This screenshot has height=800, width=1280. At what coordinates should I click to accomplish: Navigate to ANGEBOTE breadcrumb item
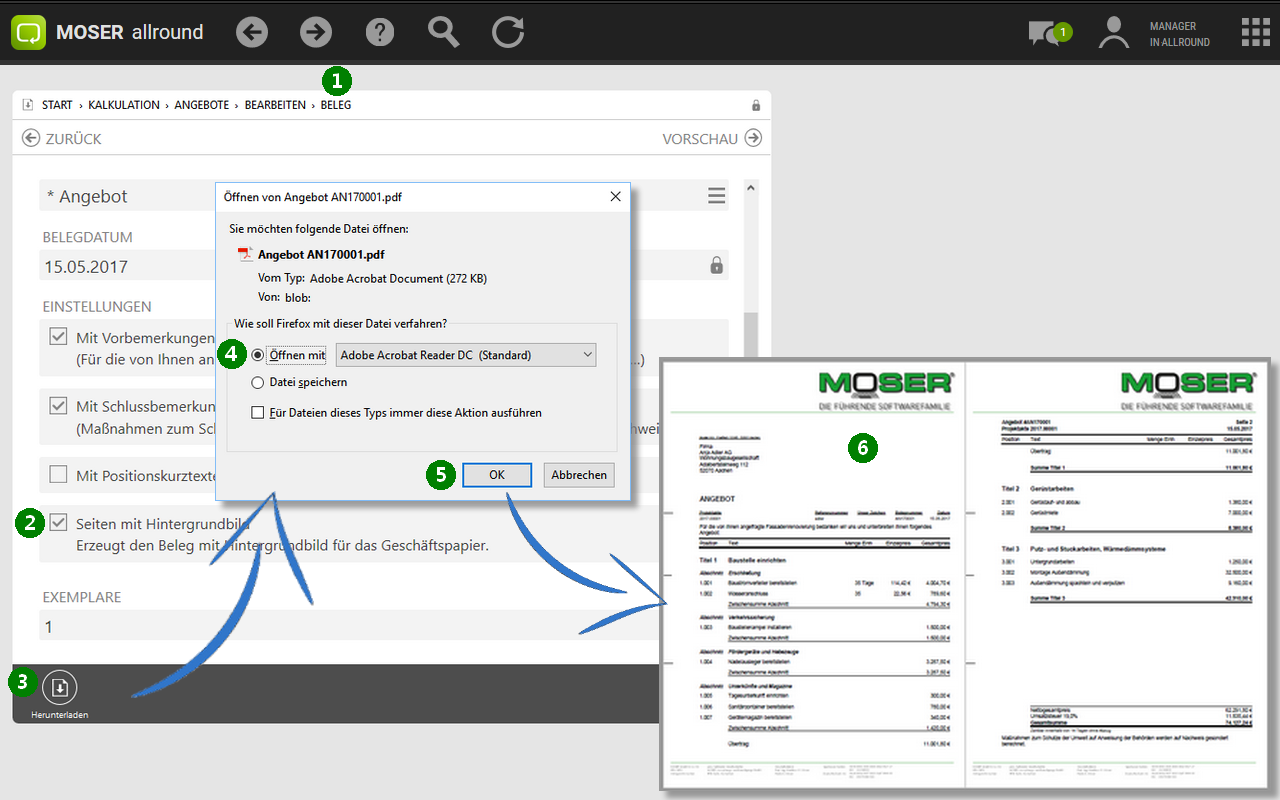[x=201, y=105]
